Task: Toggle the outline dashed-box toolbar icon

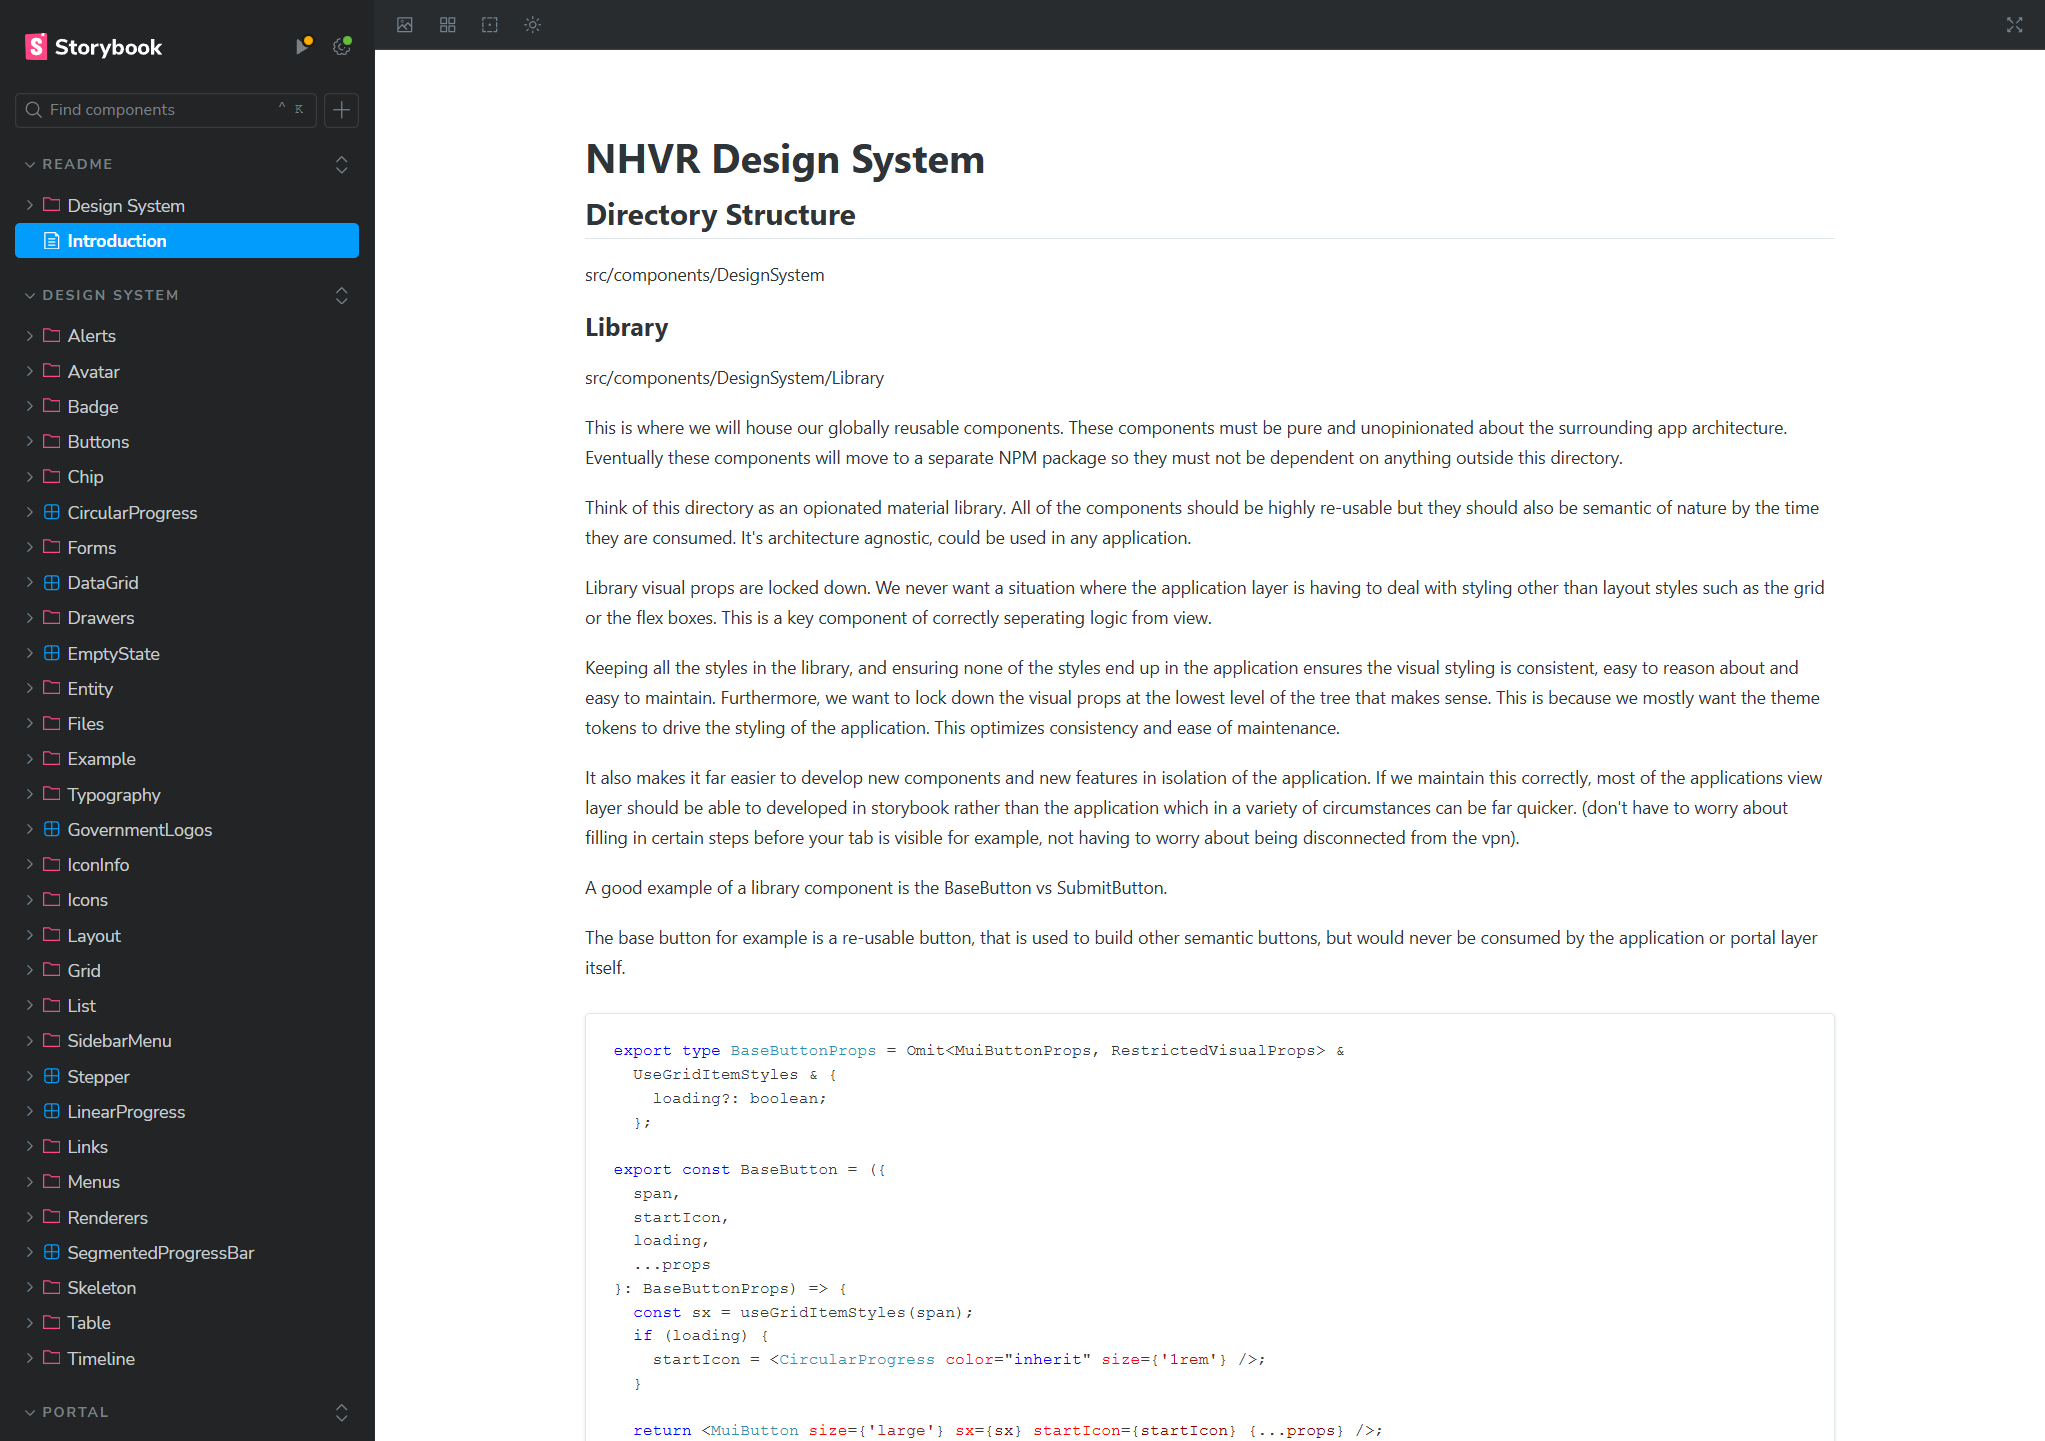Action: (x=490, y=25)
